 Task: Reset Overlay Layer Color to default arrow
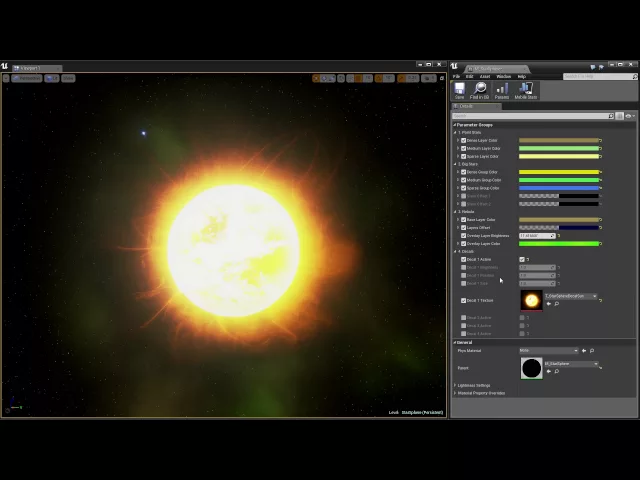coord(601,244)
